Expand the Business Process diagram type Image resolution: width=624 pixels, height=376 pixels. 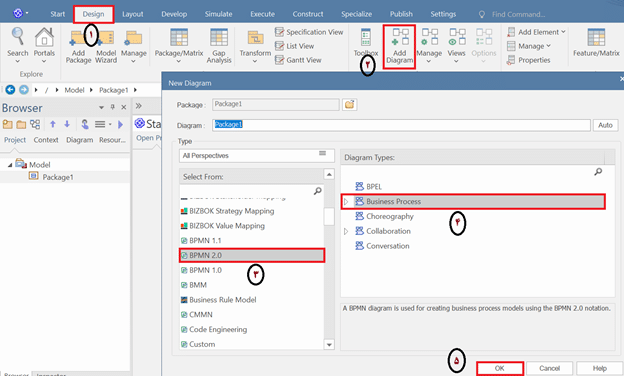(x=346, y=202)
